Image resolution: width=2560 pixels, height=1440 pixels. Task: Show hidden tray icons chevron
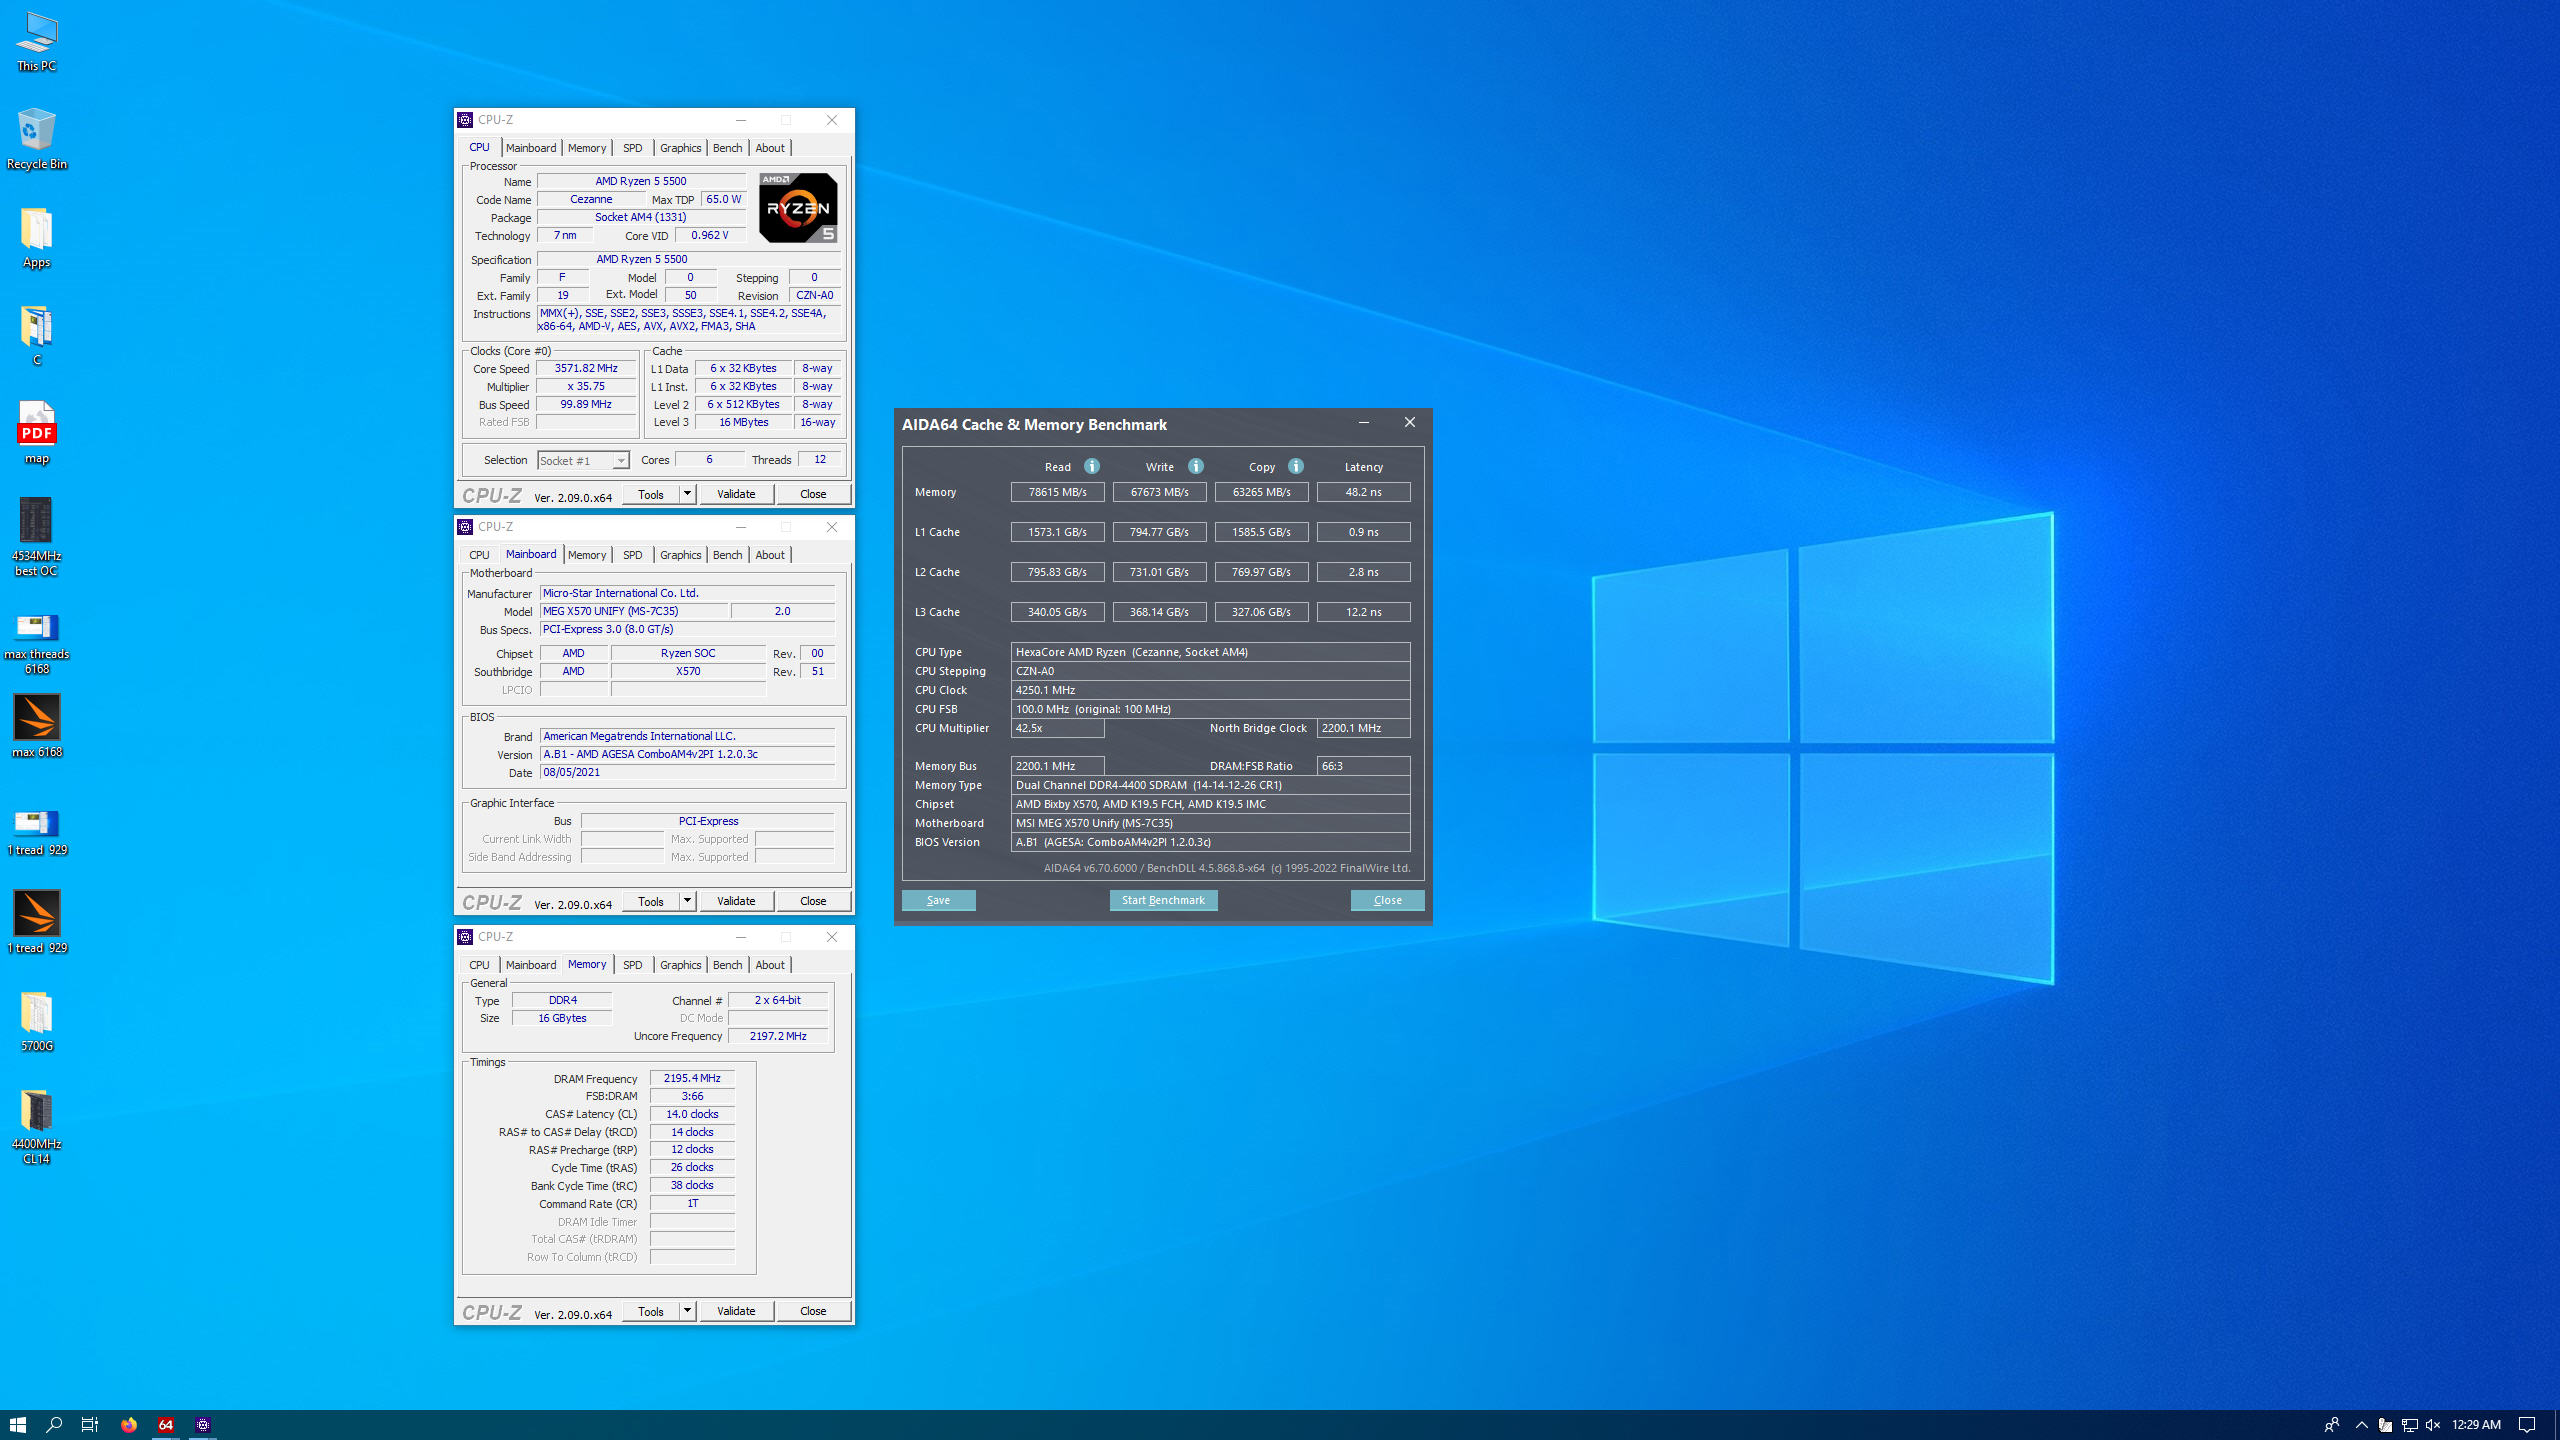pos(2361,1424)
